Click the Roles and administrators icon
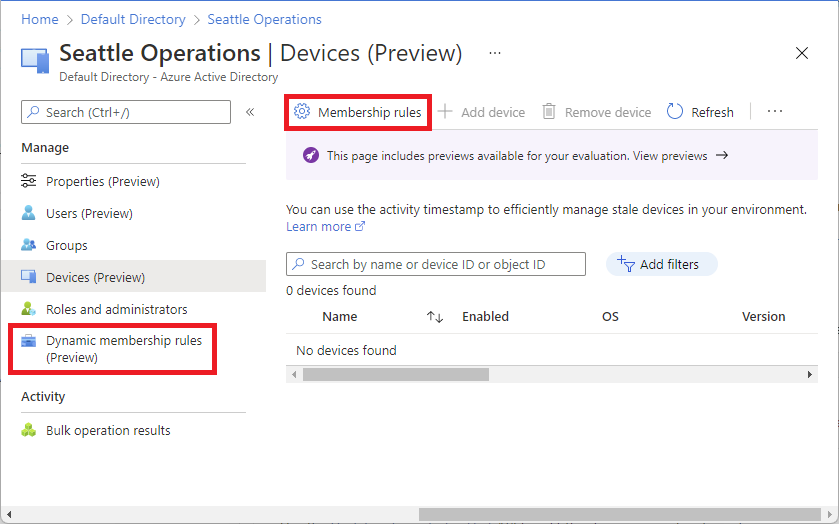This screenshot has height=524, width=839. pyautogui.click(x=29, y=309)
